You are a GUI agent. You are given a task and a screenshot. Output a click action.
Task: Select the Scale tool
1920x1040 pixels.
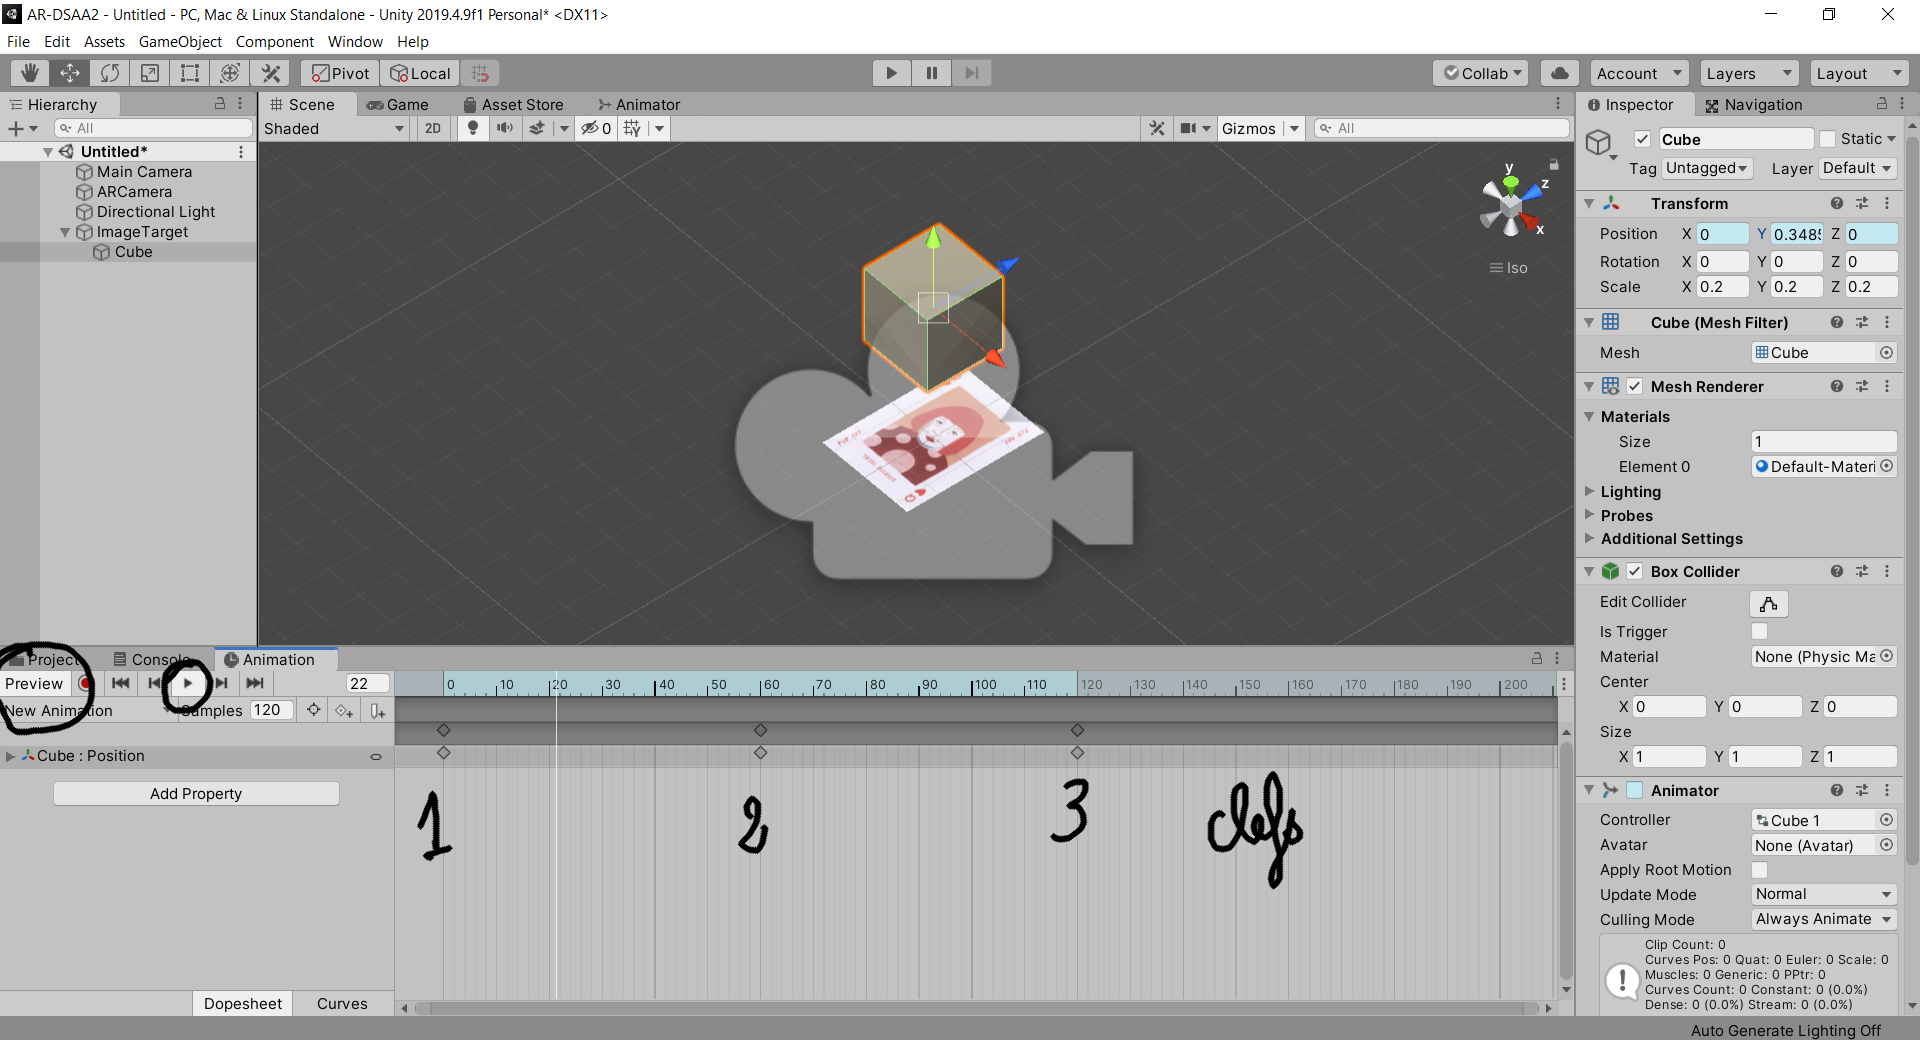click(150, 73)
